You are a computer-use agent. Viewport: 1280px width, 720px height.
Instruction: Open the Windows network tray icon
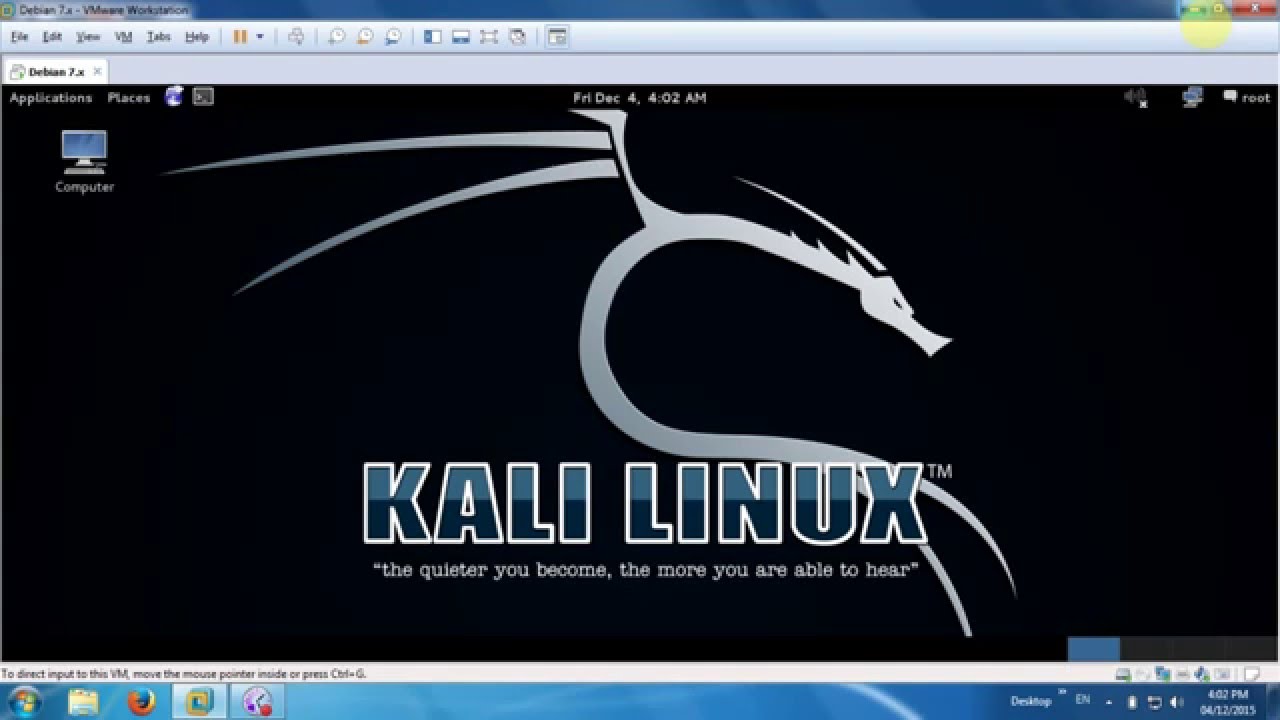[x=1154, y=702]
